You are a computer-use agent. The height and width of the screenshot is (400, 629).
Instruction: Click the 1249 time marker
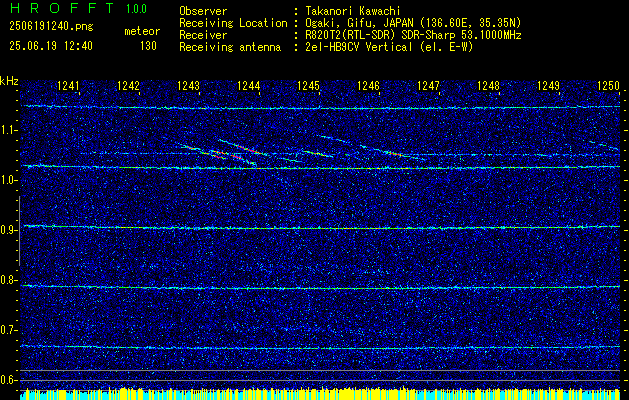click(x=548, y=85)
